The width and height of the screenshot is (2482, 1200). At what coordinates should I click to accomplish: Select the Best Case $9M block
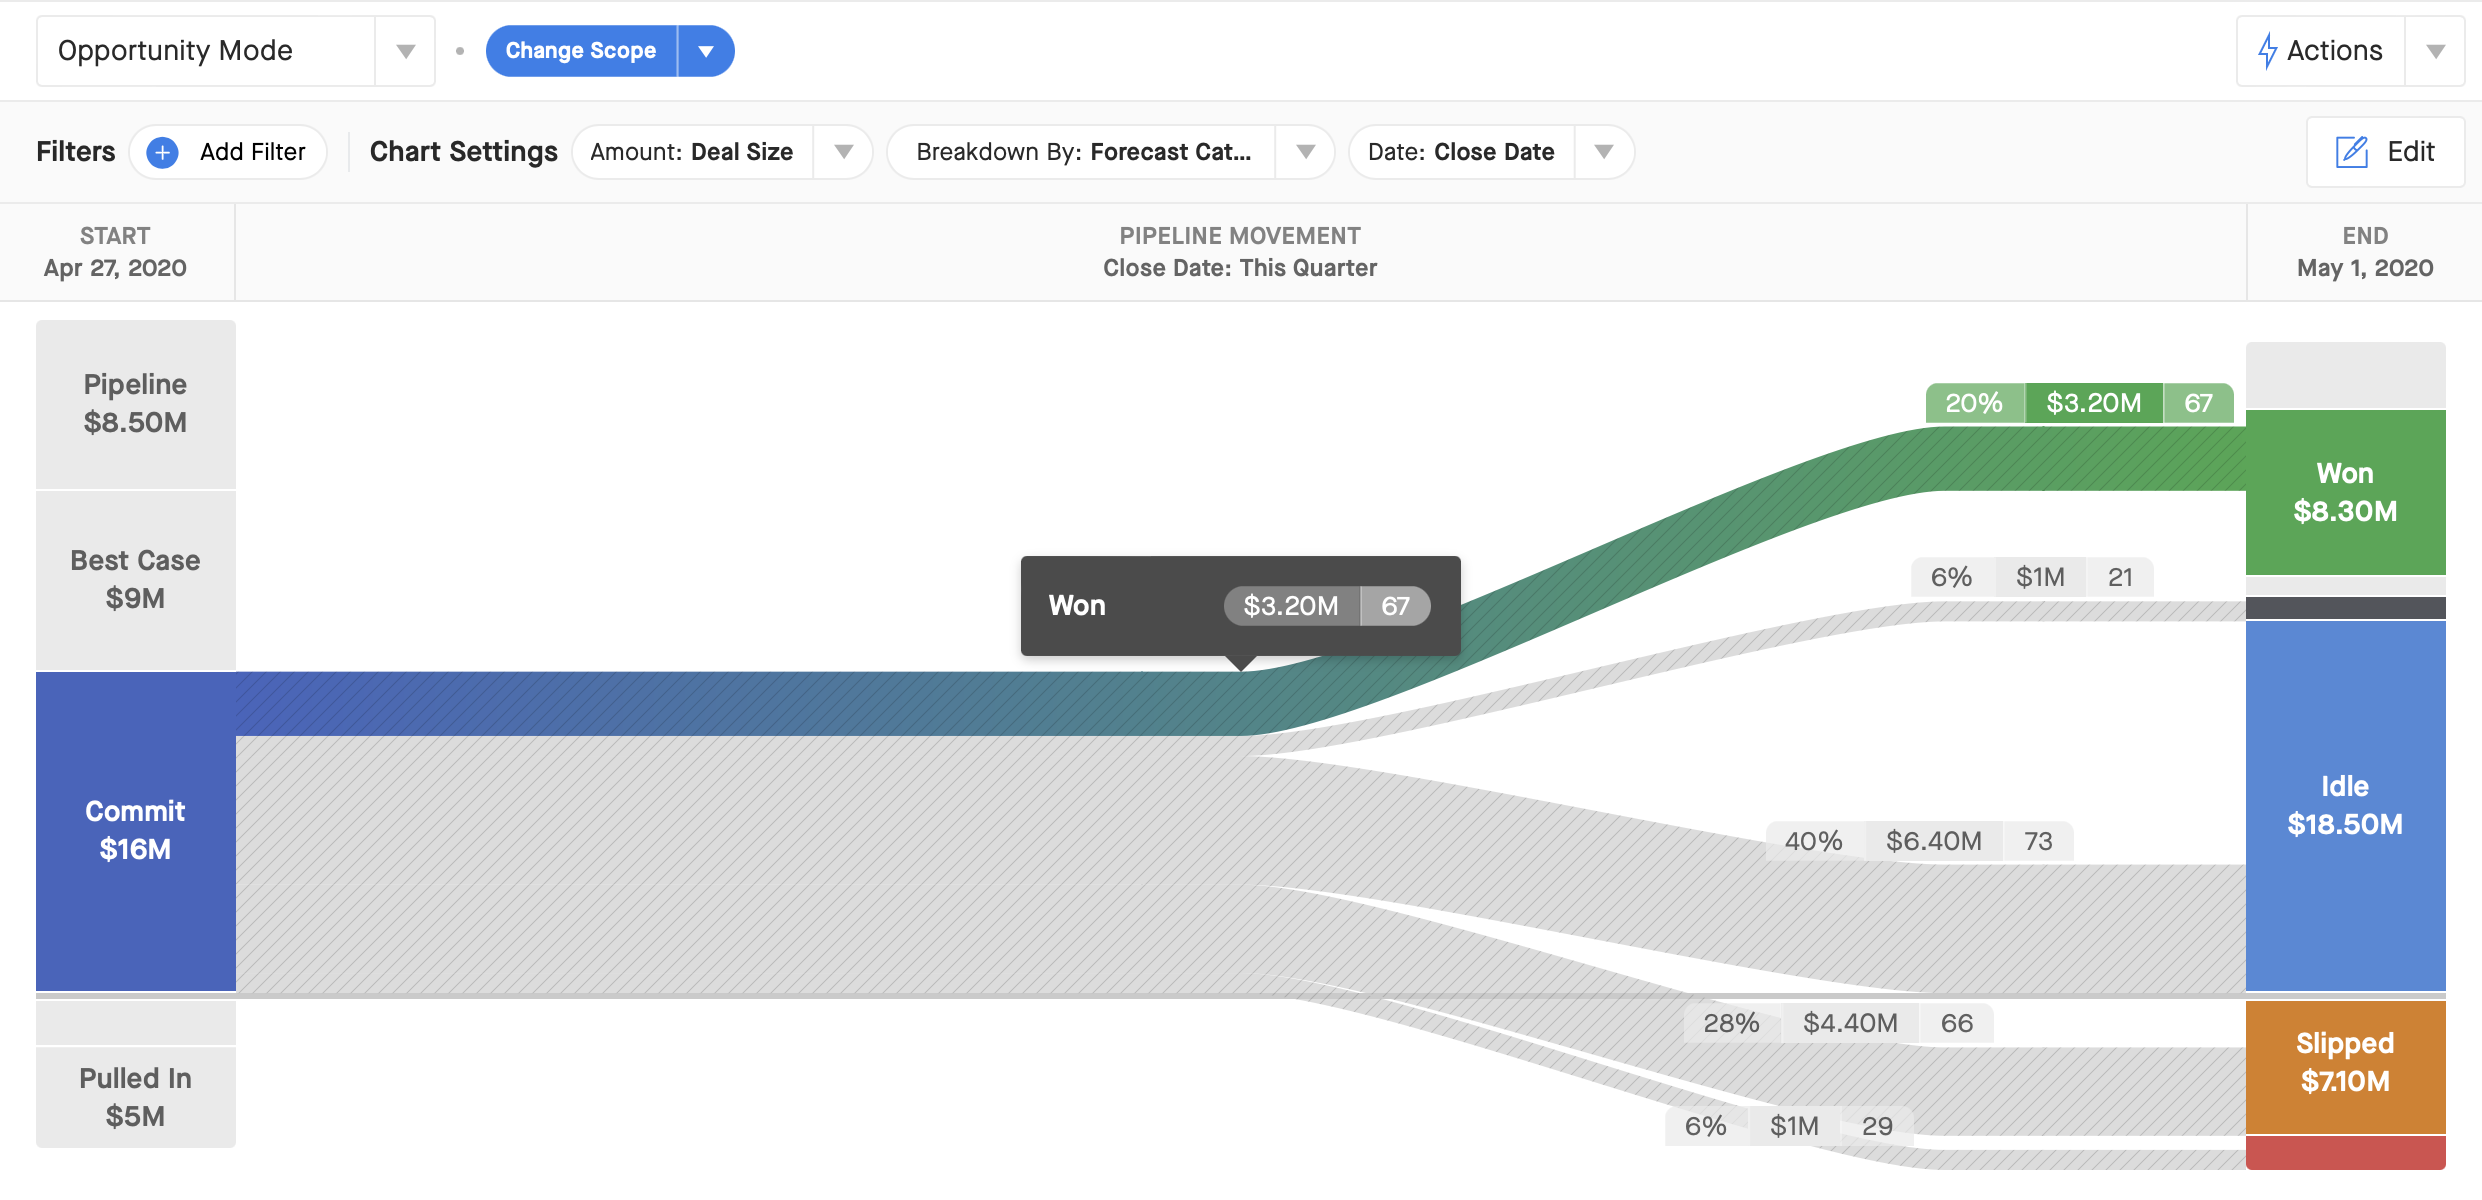point(136,580)
